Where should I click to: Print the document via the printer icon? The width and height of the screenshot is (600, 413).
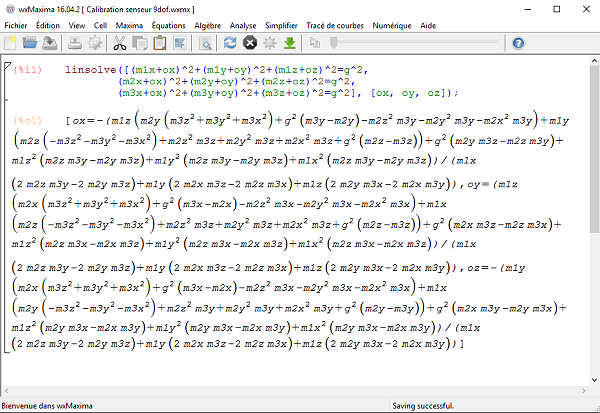[x=75, y=43]
